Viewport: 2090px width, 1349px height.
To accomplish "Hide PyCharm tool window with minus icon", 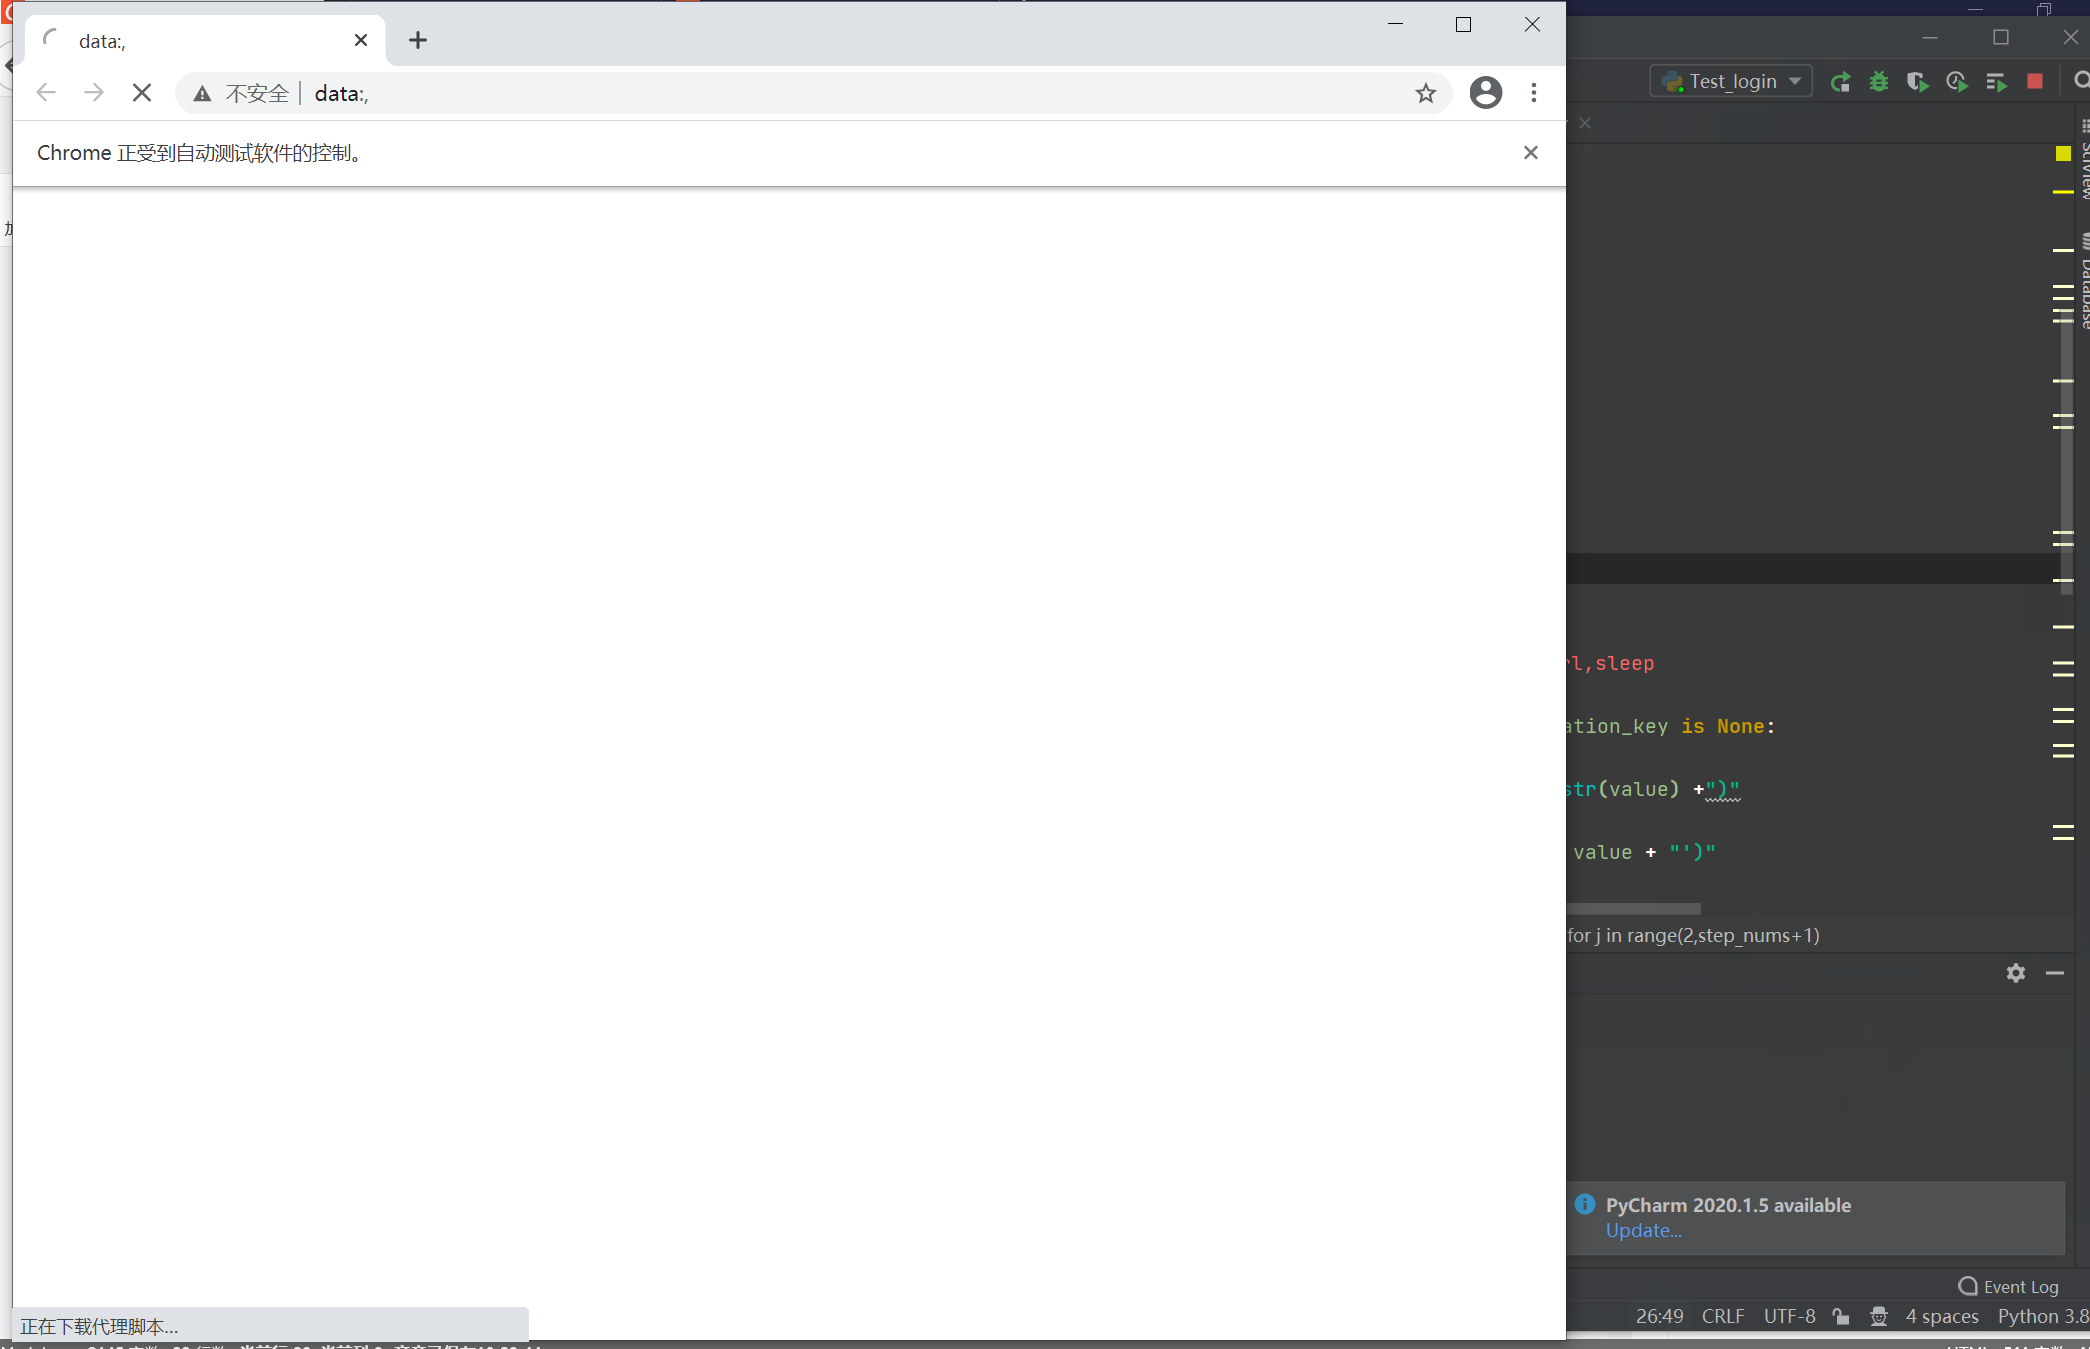I will click(x=2055, y=973).
